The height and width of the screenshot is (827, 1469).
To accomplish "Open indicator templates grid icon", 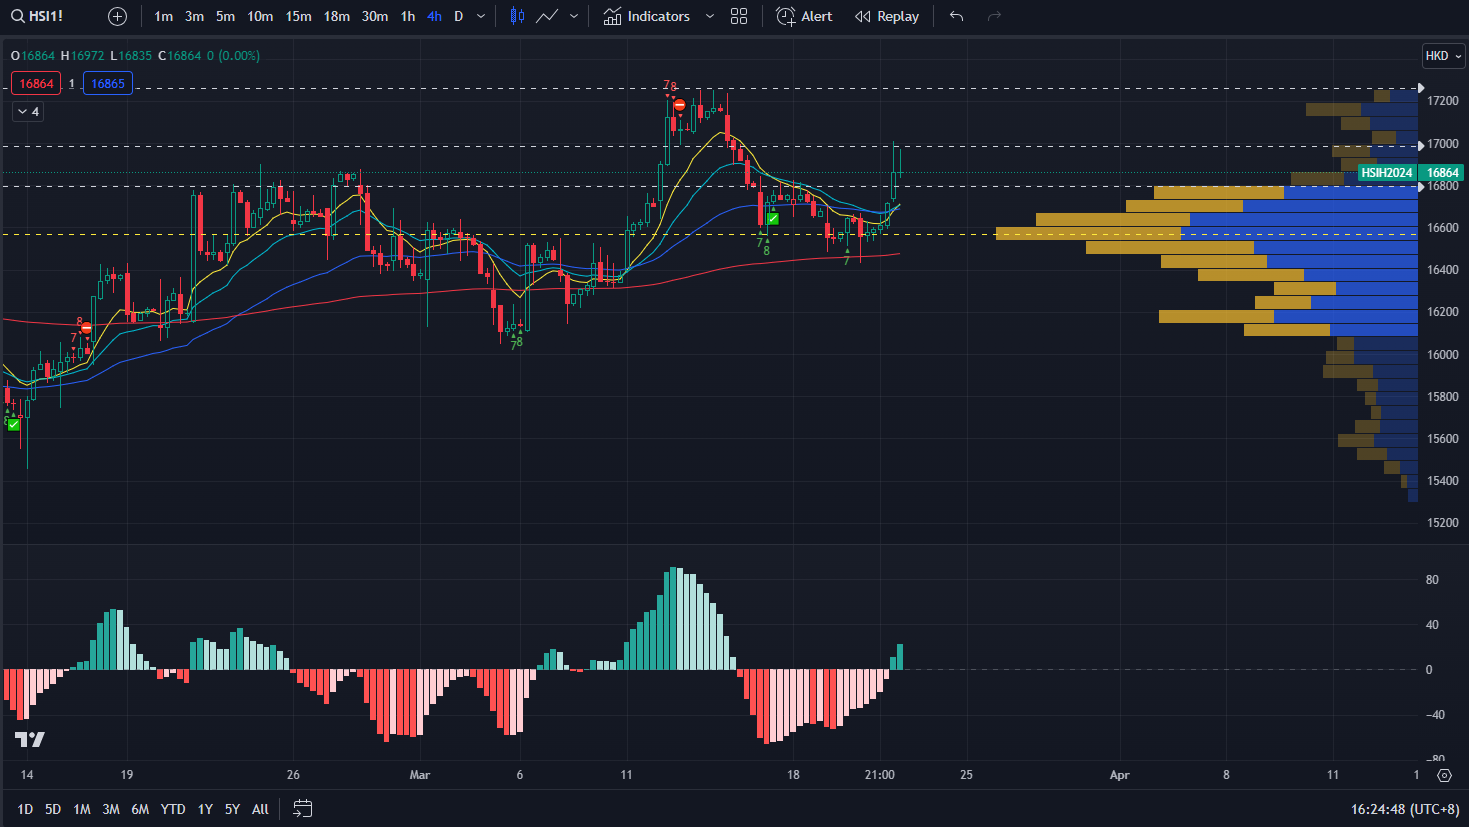I will (739, 16).
